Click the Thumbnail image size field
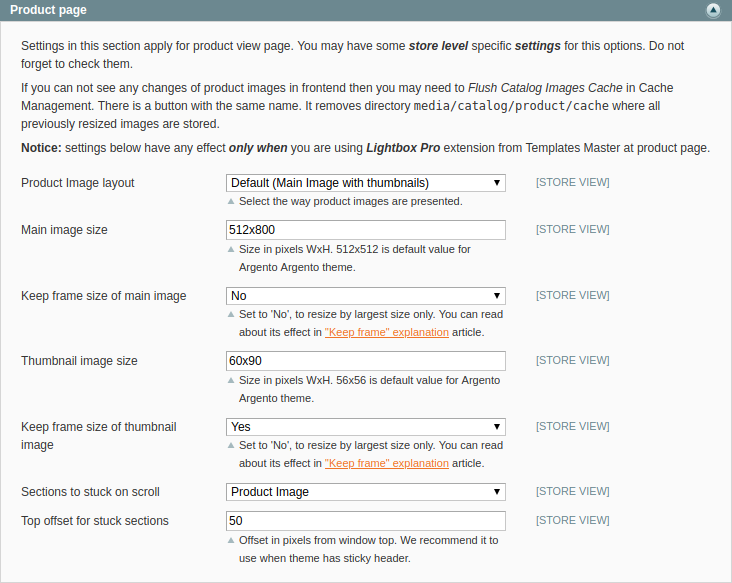The width and height of the screenshot is (732, 583). coord(366,361)
